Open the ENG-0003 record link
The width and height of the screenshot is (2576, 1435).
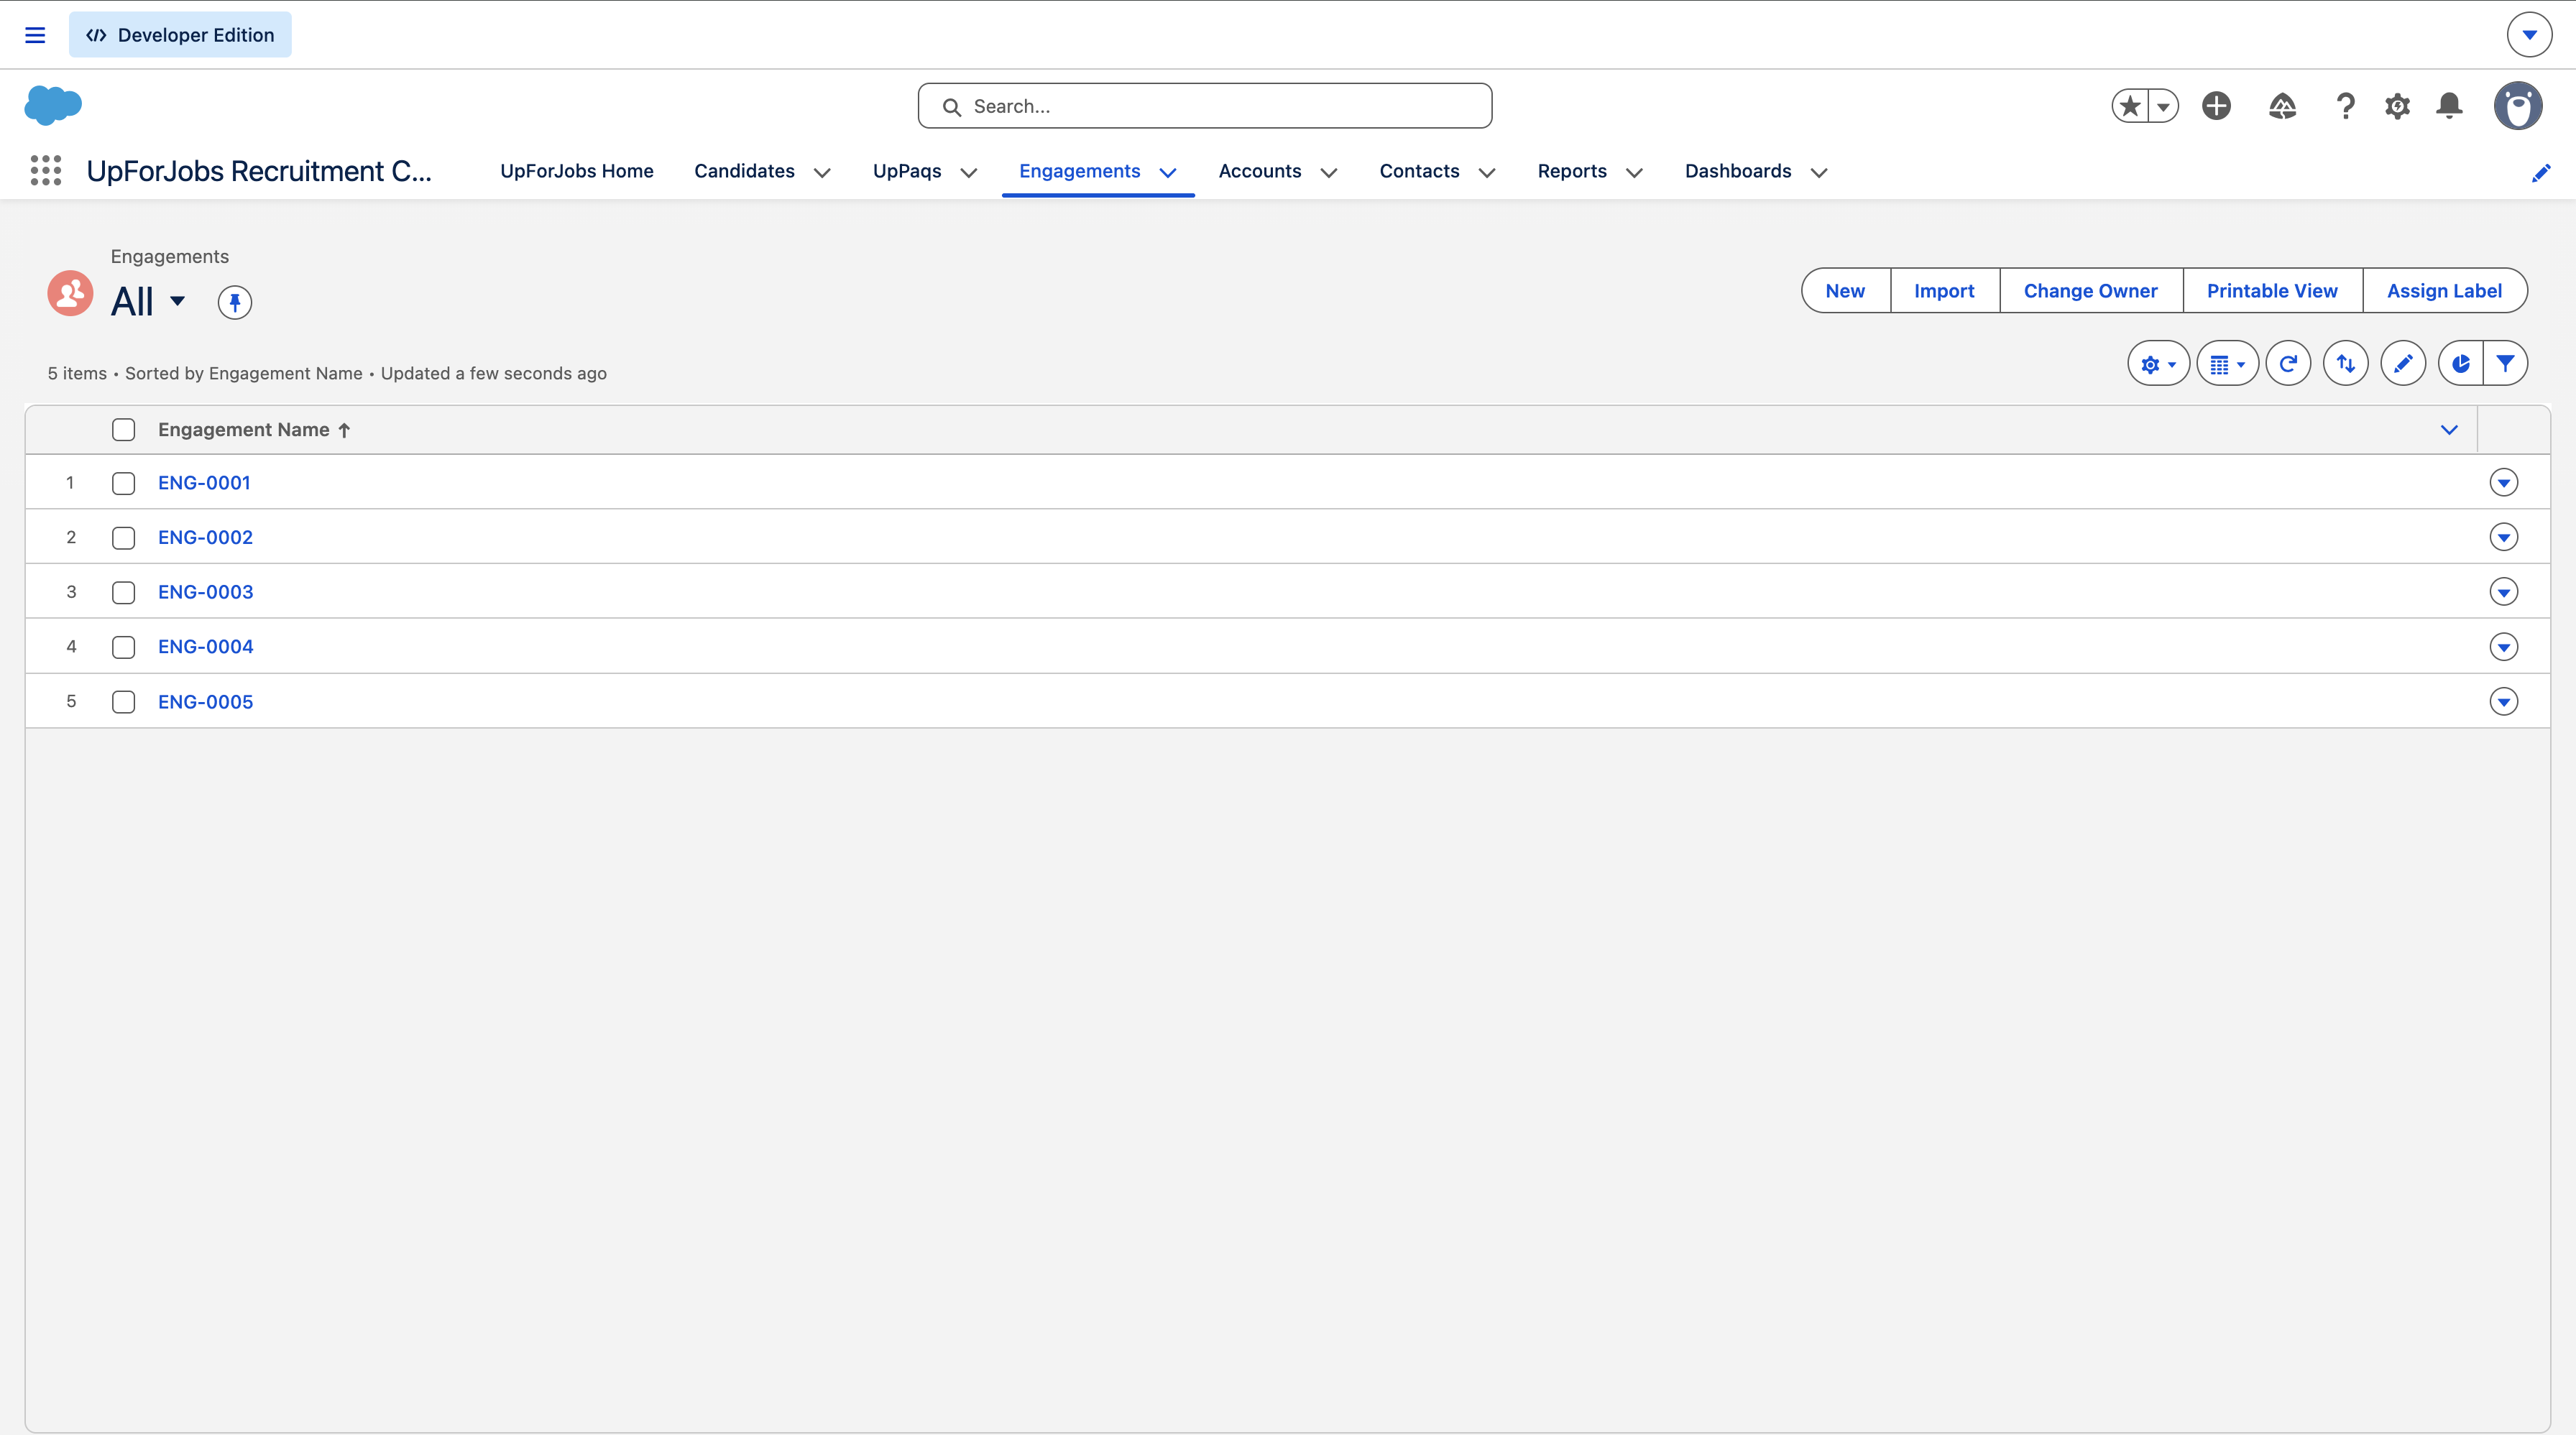[205, 592]
